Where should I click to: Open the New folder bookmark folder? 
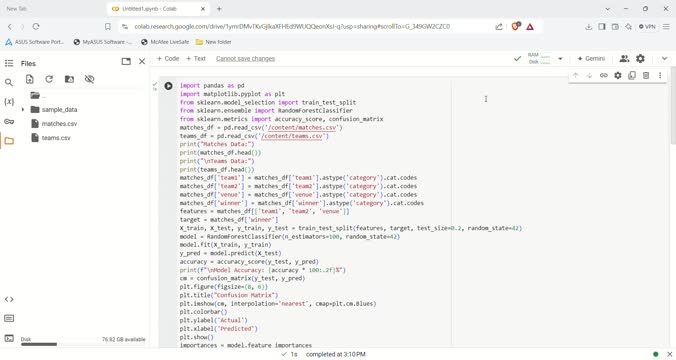213,42
